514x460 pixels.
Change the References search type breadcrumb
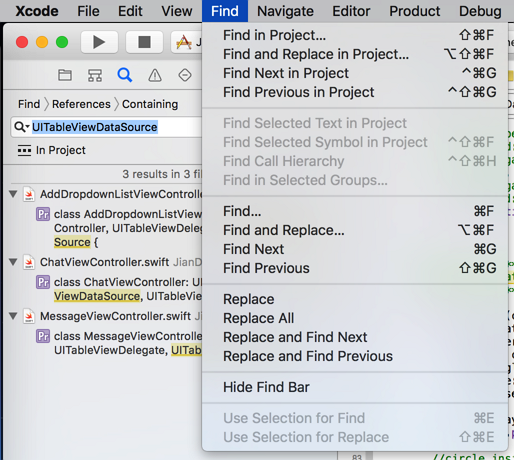pos(81,104)
